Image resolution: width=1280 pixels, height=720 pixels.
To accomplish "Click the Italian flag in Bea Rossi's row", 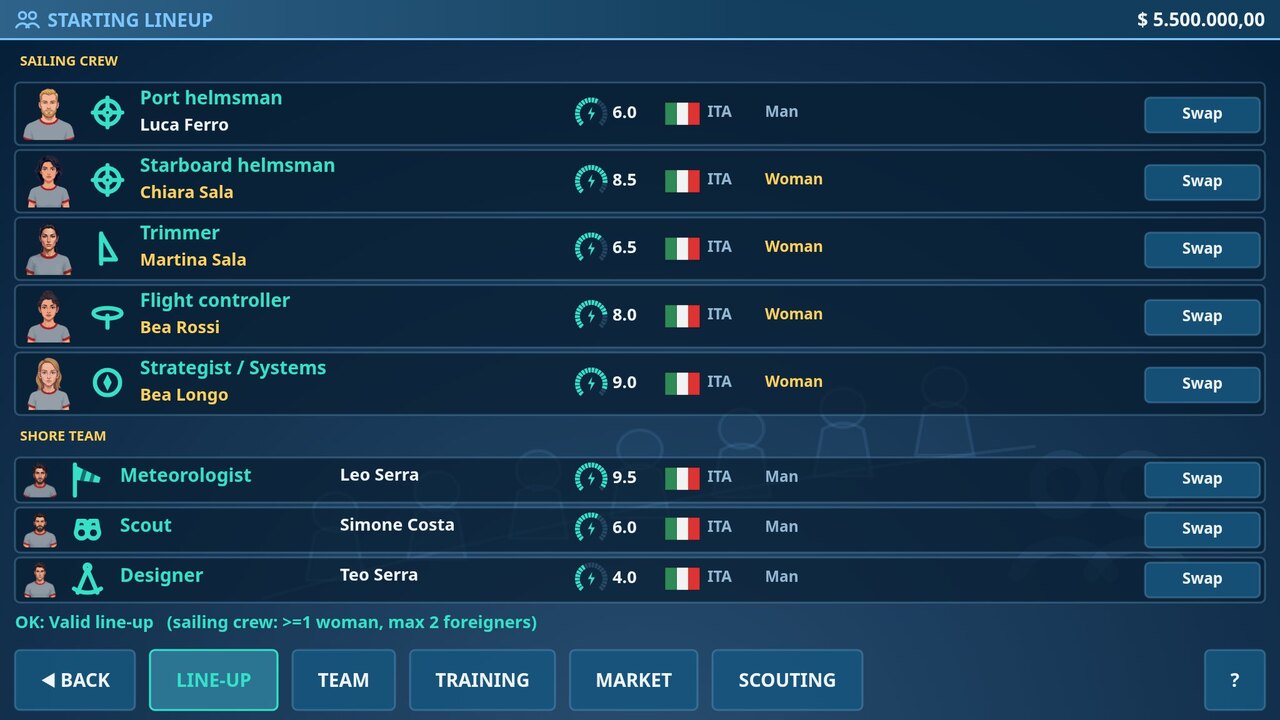I will pos(682,316).
